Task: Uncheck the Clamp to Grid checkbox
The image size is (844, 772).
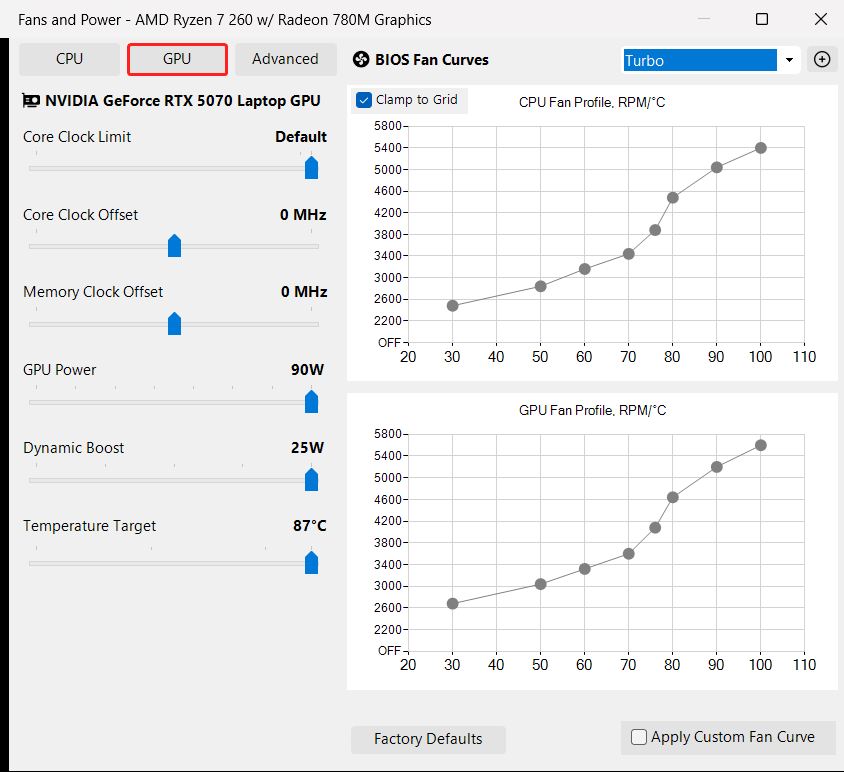Action: (x=364, y=100)
